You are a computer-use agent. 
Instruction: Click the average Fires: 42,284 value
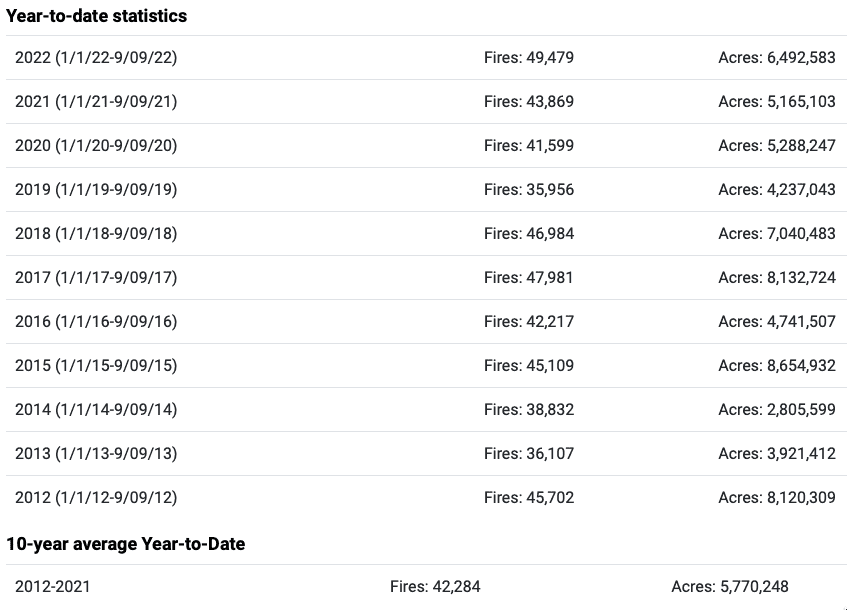click(x=435, y=586)
